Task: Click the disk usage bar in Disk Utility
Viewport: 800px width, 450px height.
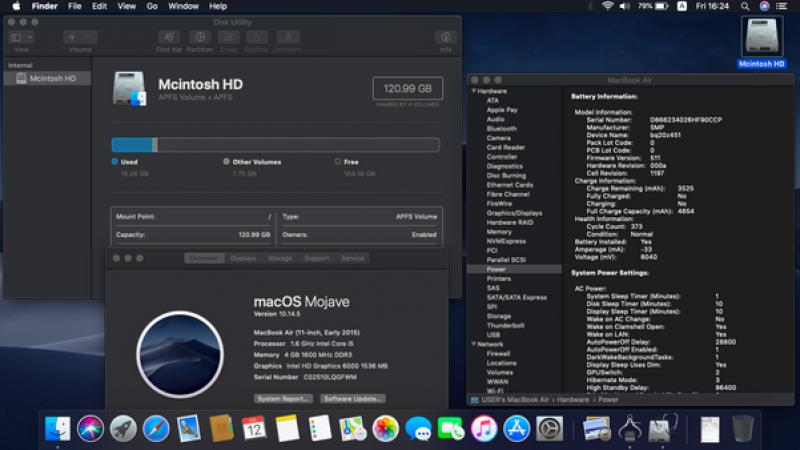Action: pos(276,145)
